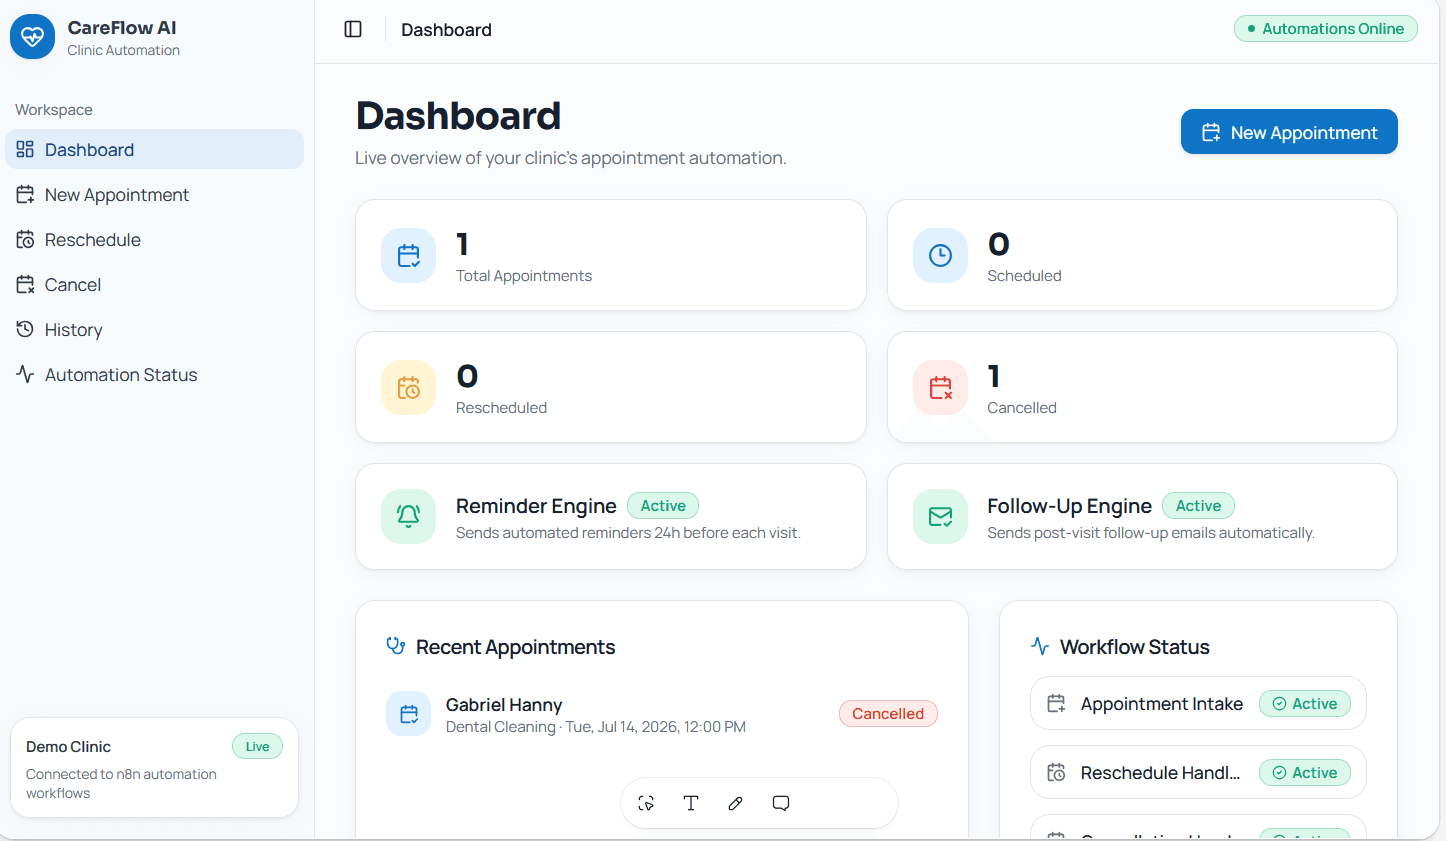Click the Gabriel Hanny appointment calendar icon
The height and width of the screenshot is (841, 1446).
pos(408,714)
